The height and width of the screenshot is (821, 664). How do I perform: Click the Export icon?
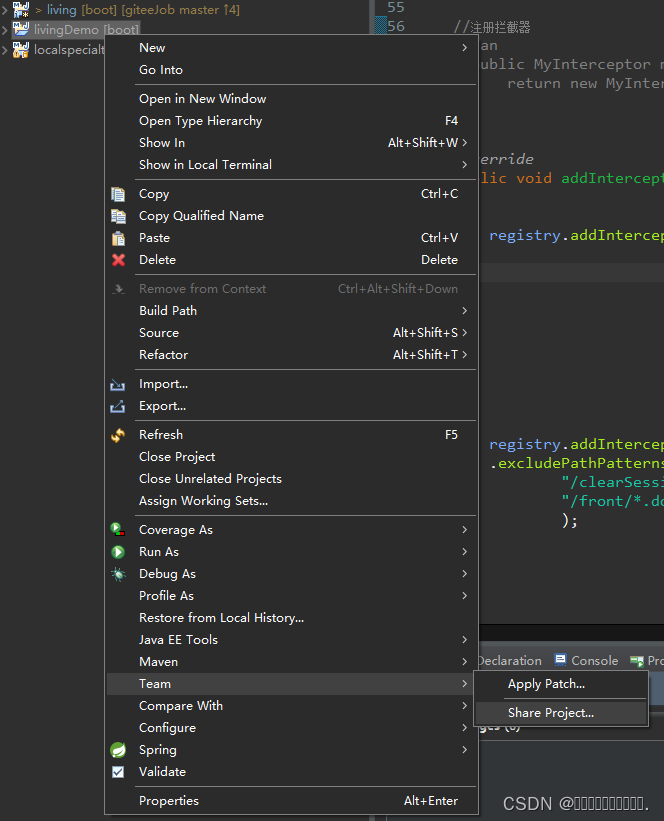(x=118, y=407)
